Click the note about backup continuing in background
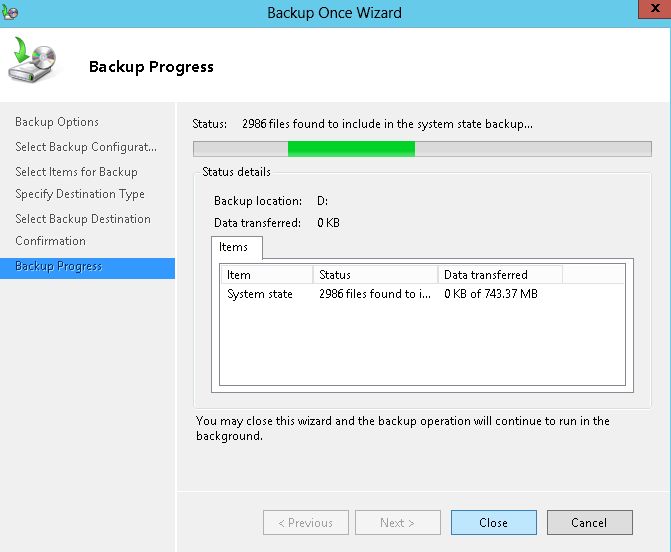Screen dimensions: 671x552 pos(403,428)
